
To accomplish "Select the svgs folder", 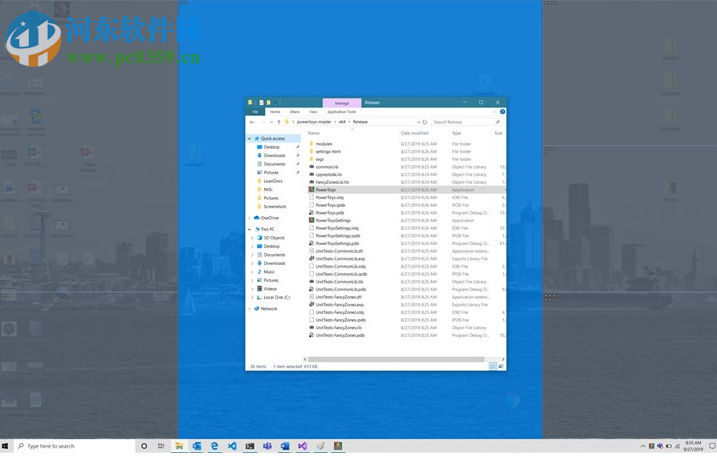I will point(320,159).
